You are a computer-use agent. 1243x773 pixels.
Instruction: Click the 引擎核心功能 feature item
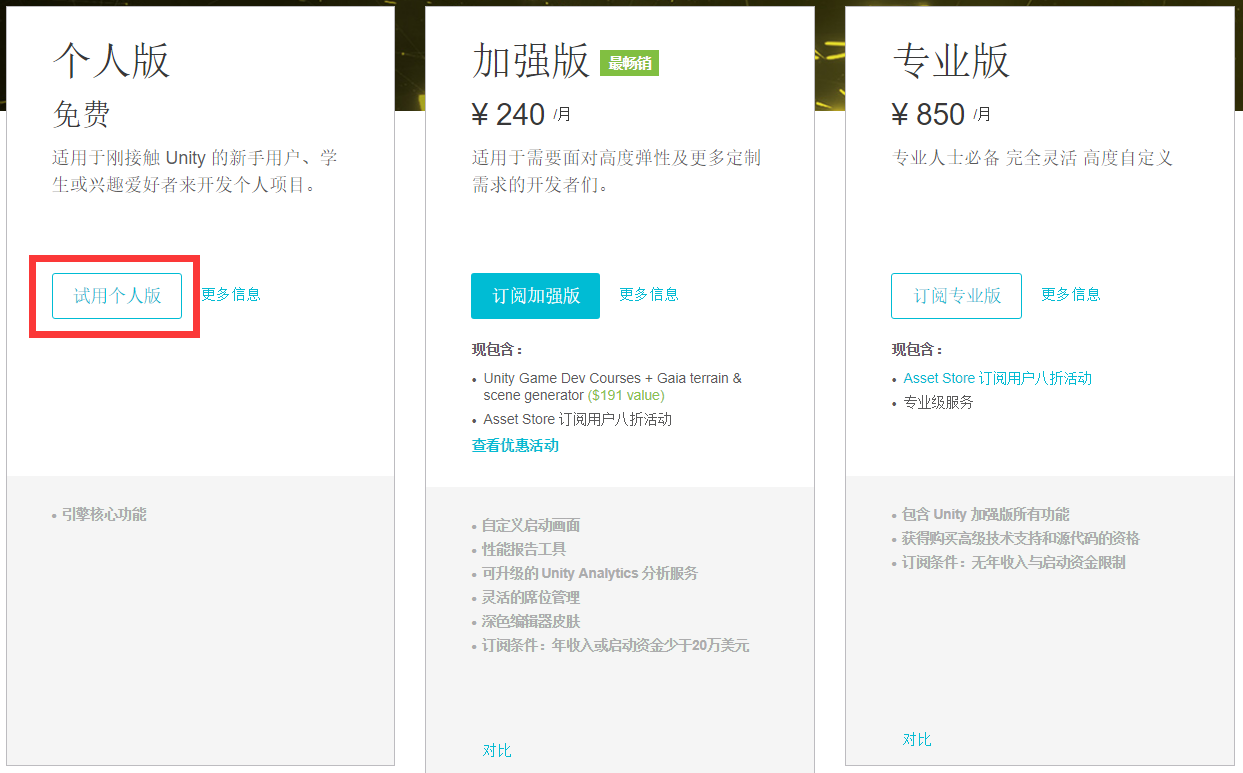104,515
